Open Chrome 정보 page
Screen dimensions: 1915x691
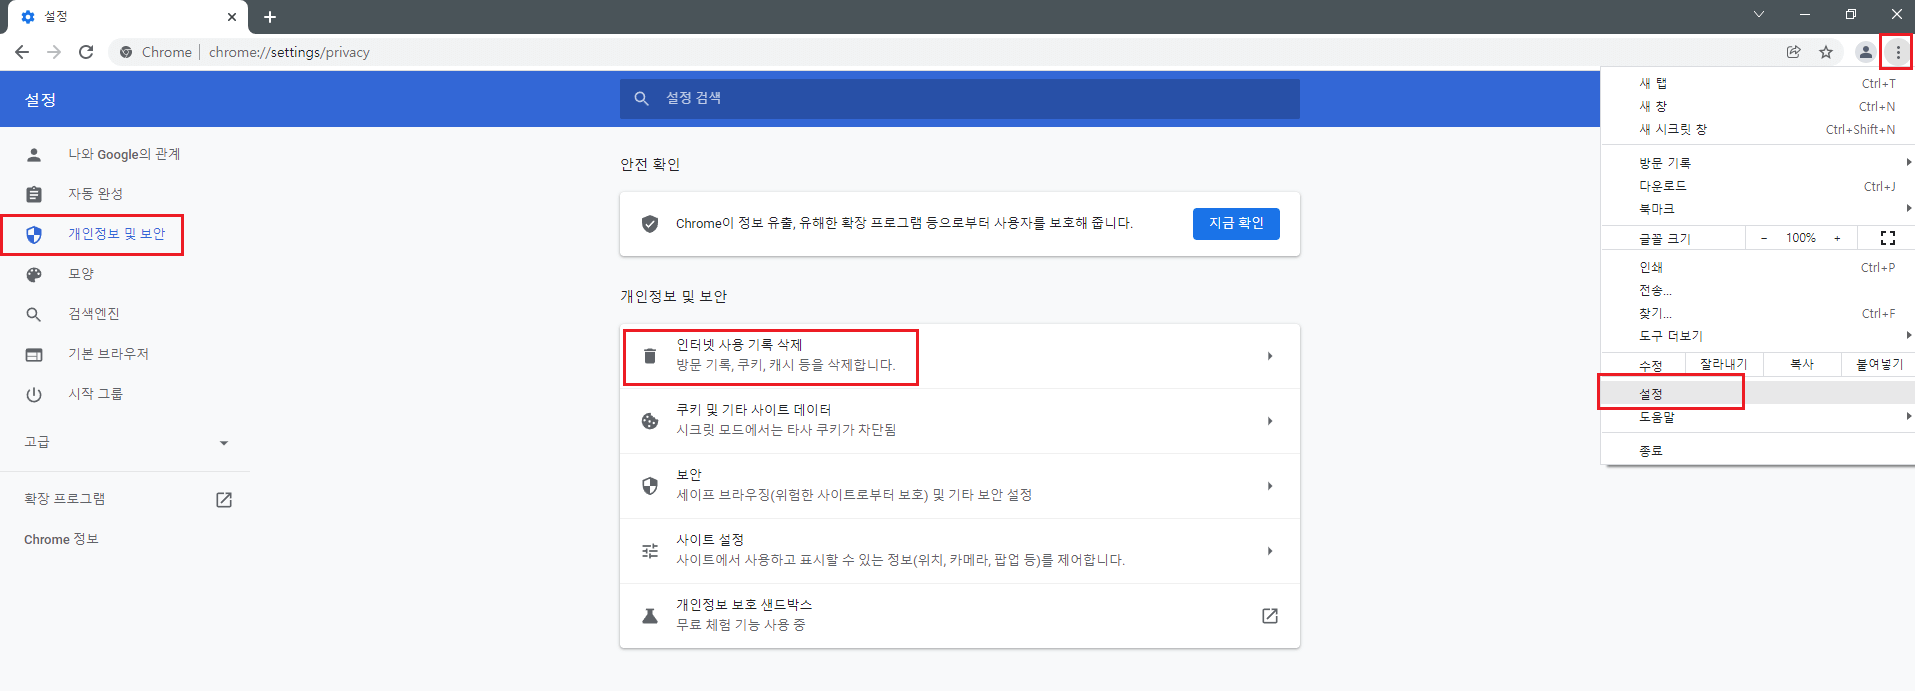61,539
